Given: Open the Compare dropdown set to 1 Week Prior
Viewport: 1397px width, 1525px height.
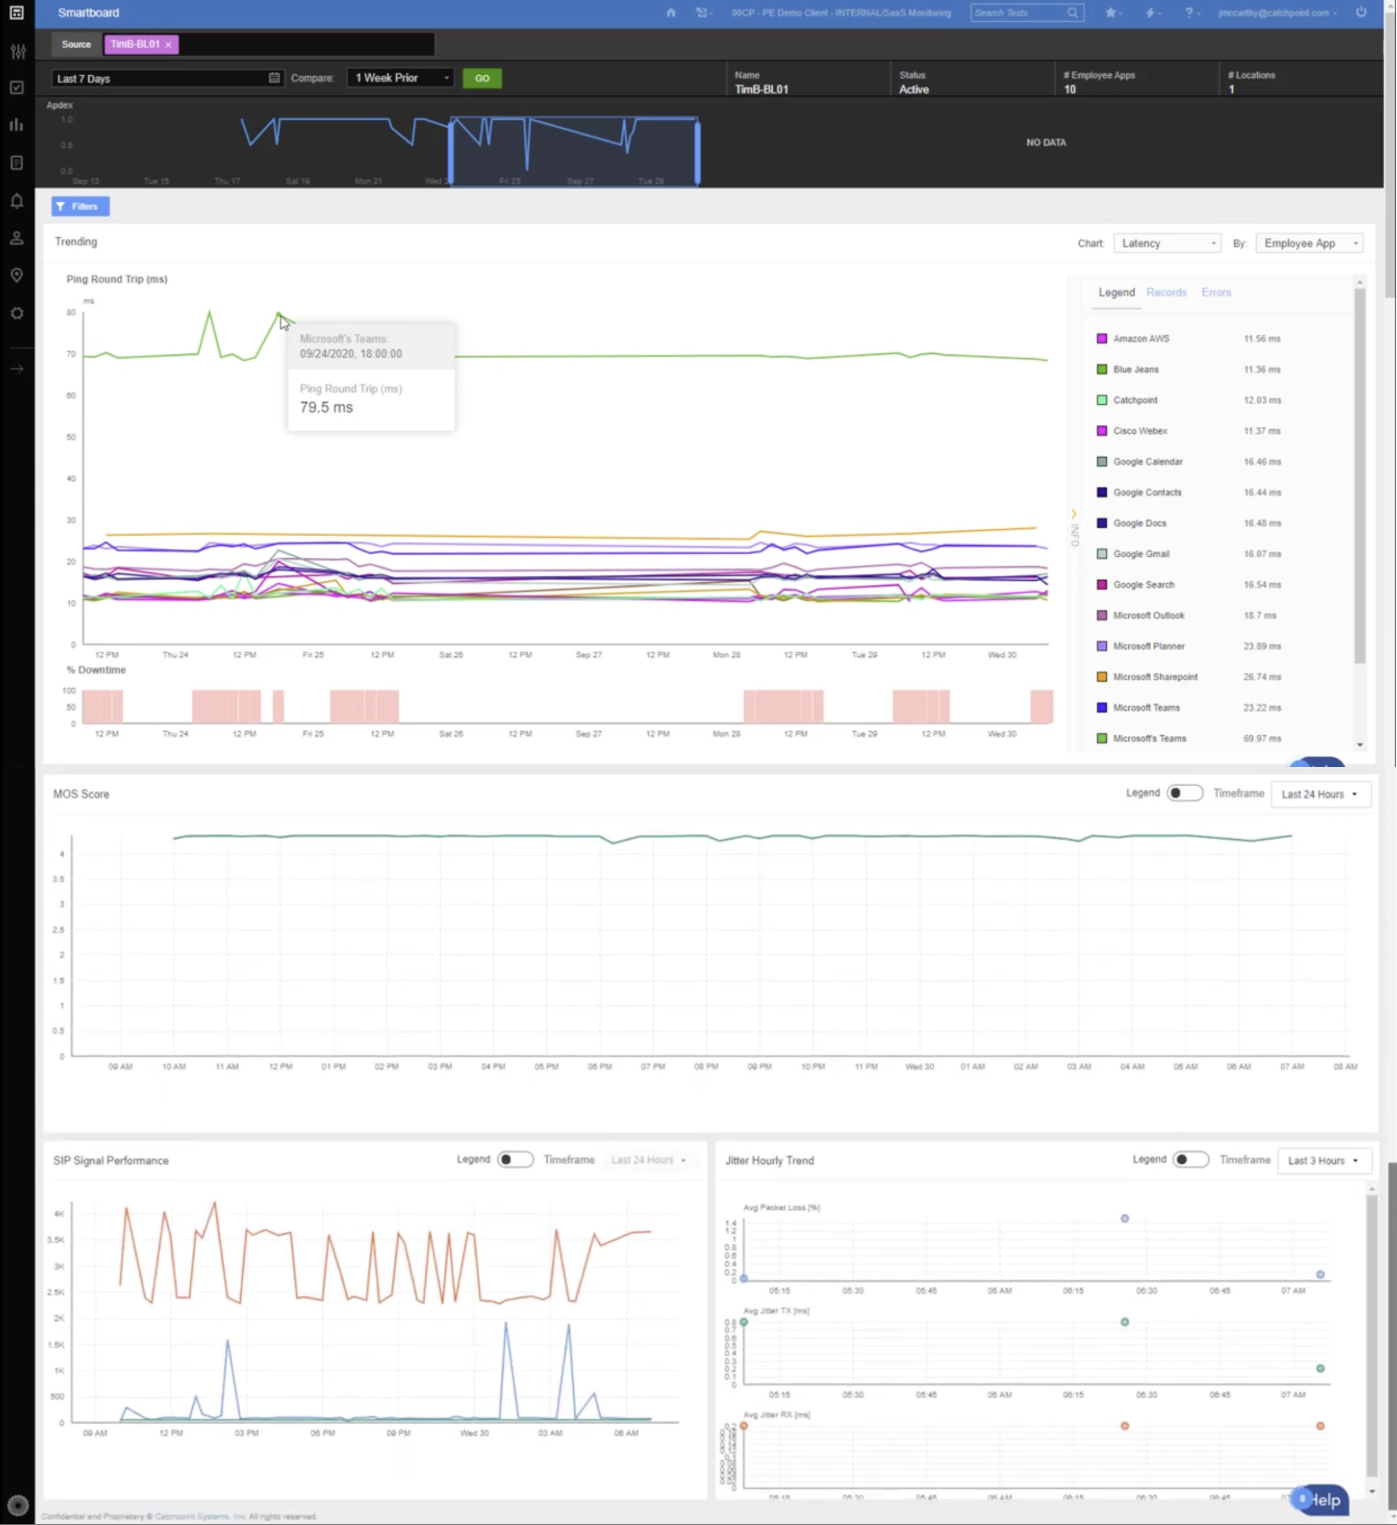Looking at the screenshot, I should coord(399,77).
